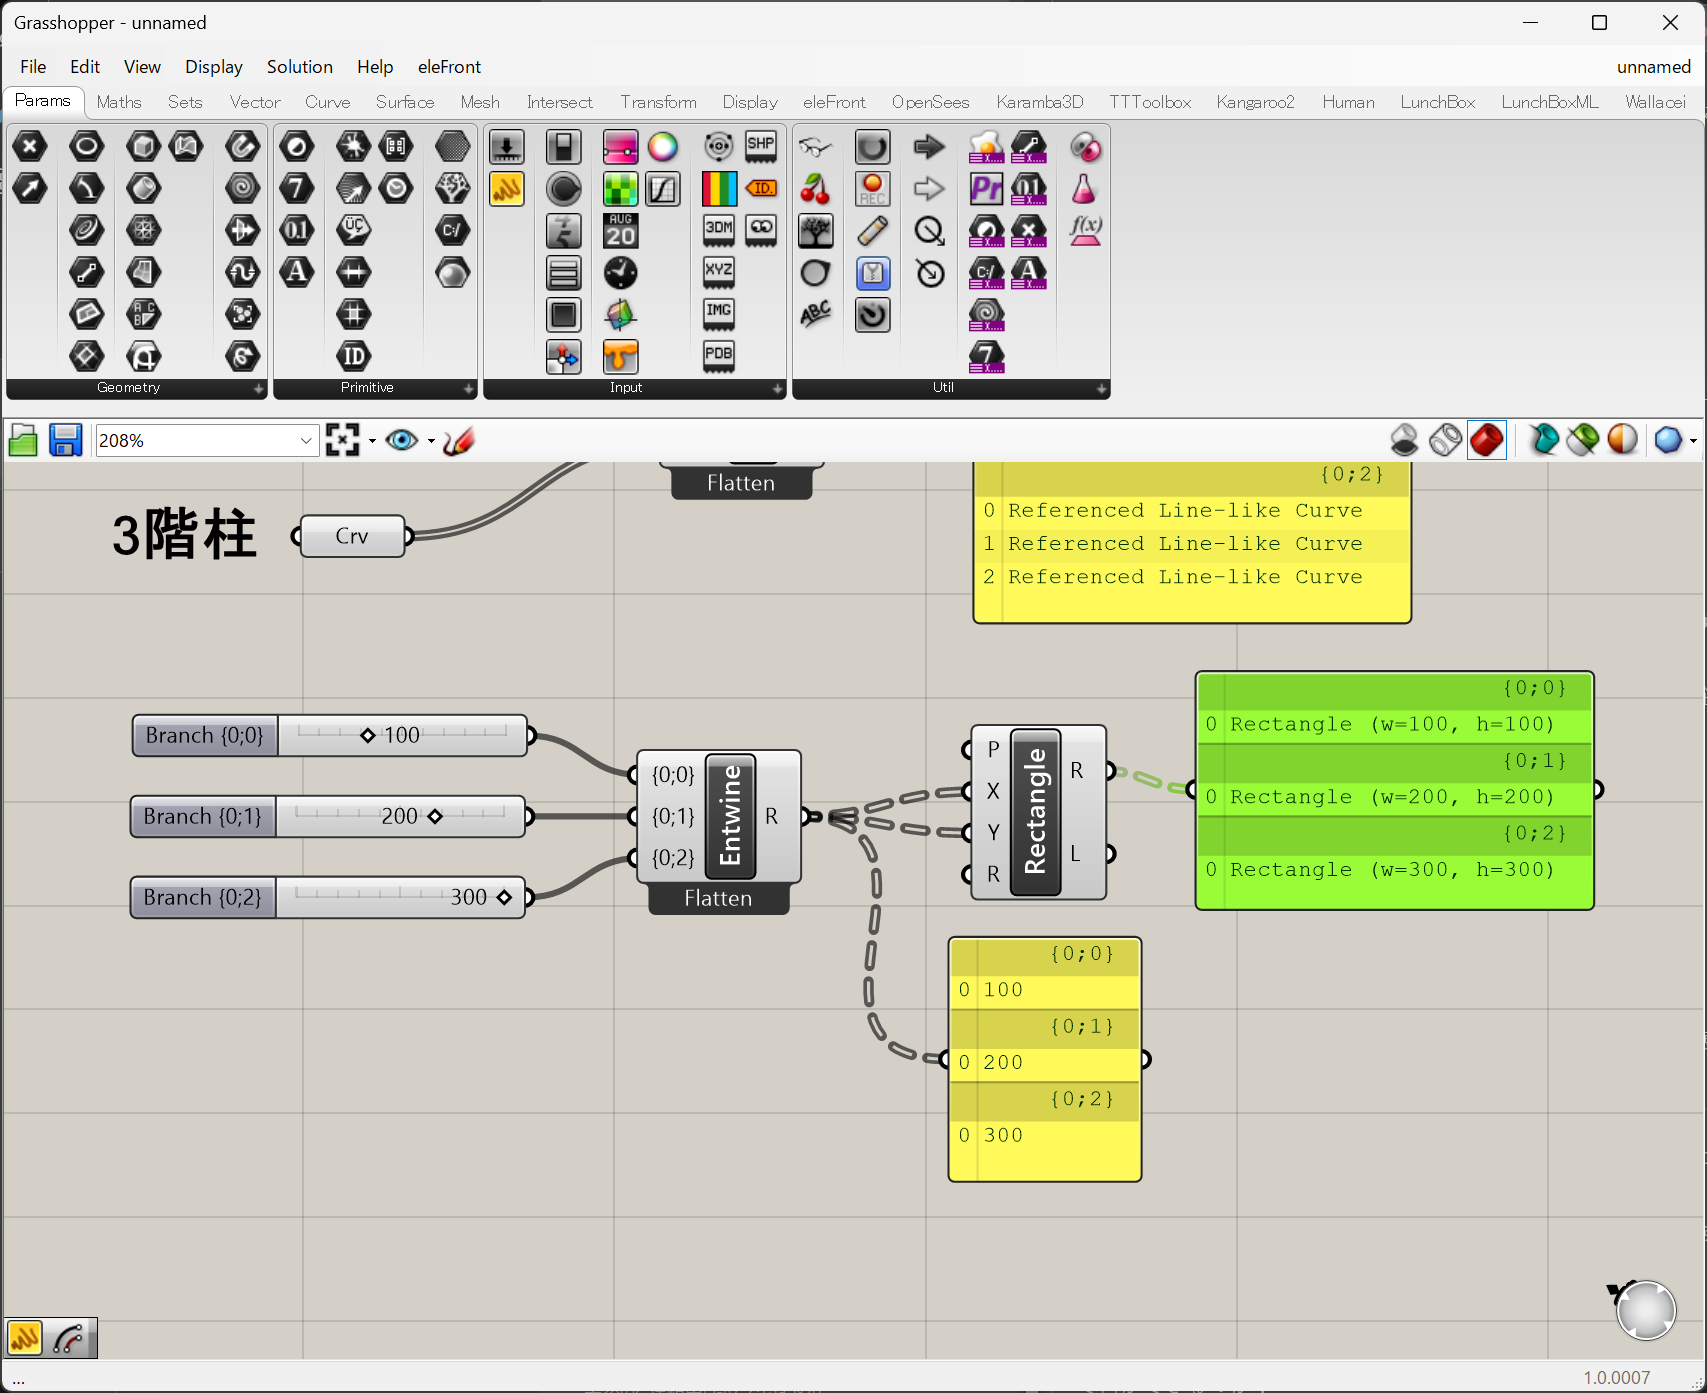Click the Entwine component
Image resolution: width=1707 pixels, height=1393 pixels.
[730, 816]
